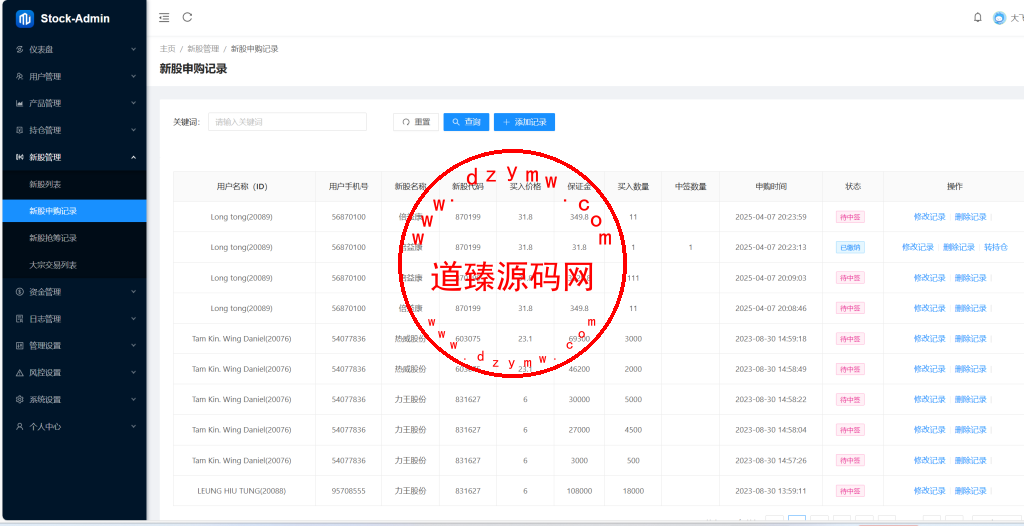
Task: Select the 新股申购记录 submenu item
Action: 73,211
